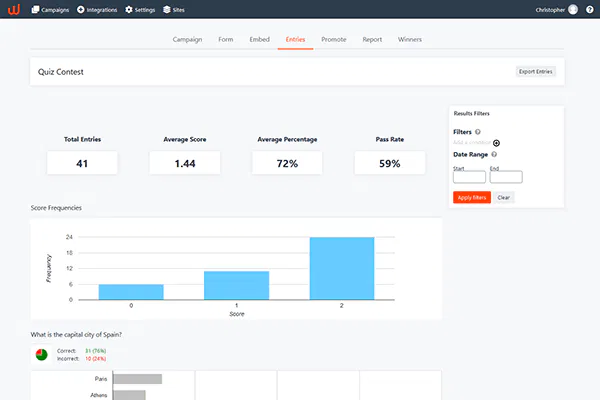This screenshot has width=600, height=400.
Task: Click the Paris answer bar
Action: tap(138, 379)
